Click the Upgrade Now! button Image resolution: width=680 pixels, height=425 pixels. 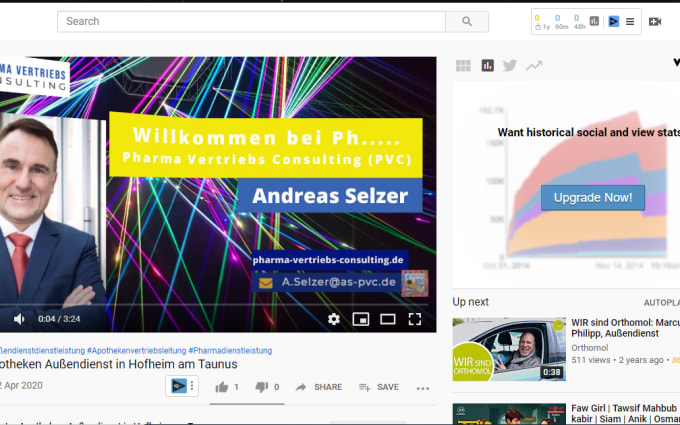tap(593, 198)
